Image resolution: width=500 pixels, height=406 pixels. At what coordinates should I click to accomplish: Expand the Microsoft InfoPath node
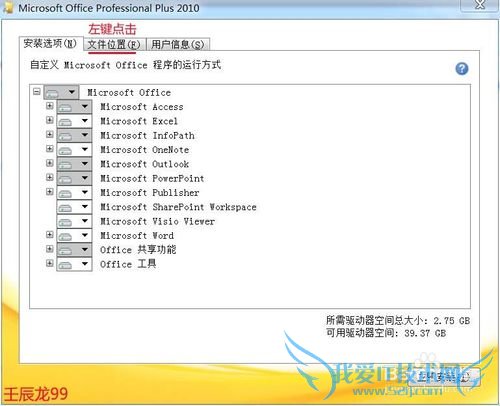click(49, 134)
